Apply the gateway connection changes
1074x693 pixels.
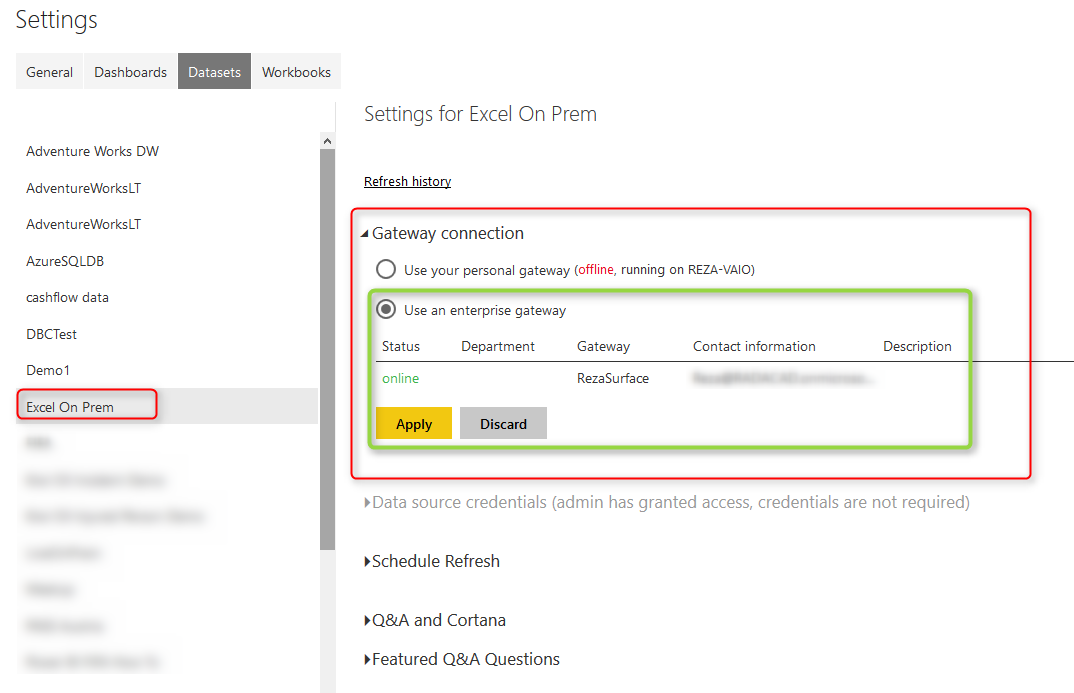(413, 423)
